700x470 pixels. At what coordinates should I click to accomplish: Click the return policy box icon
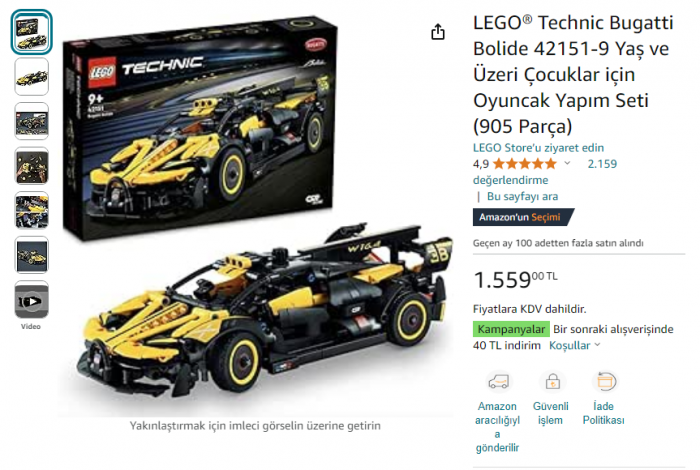606,382
